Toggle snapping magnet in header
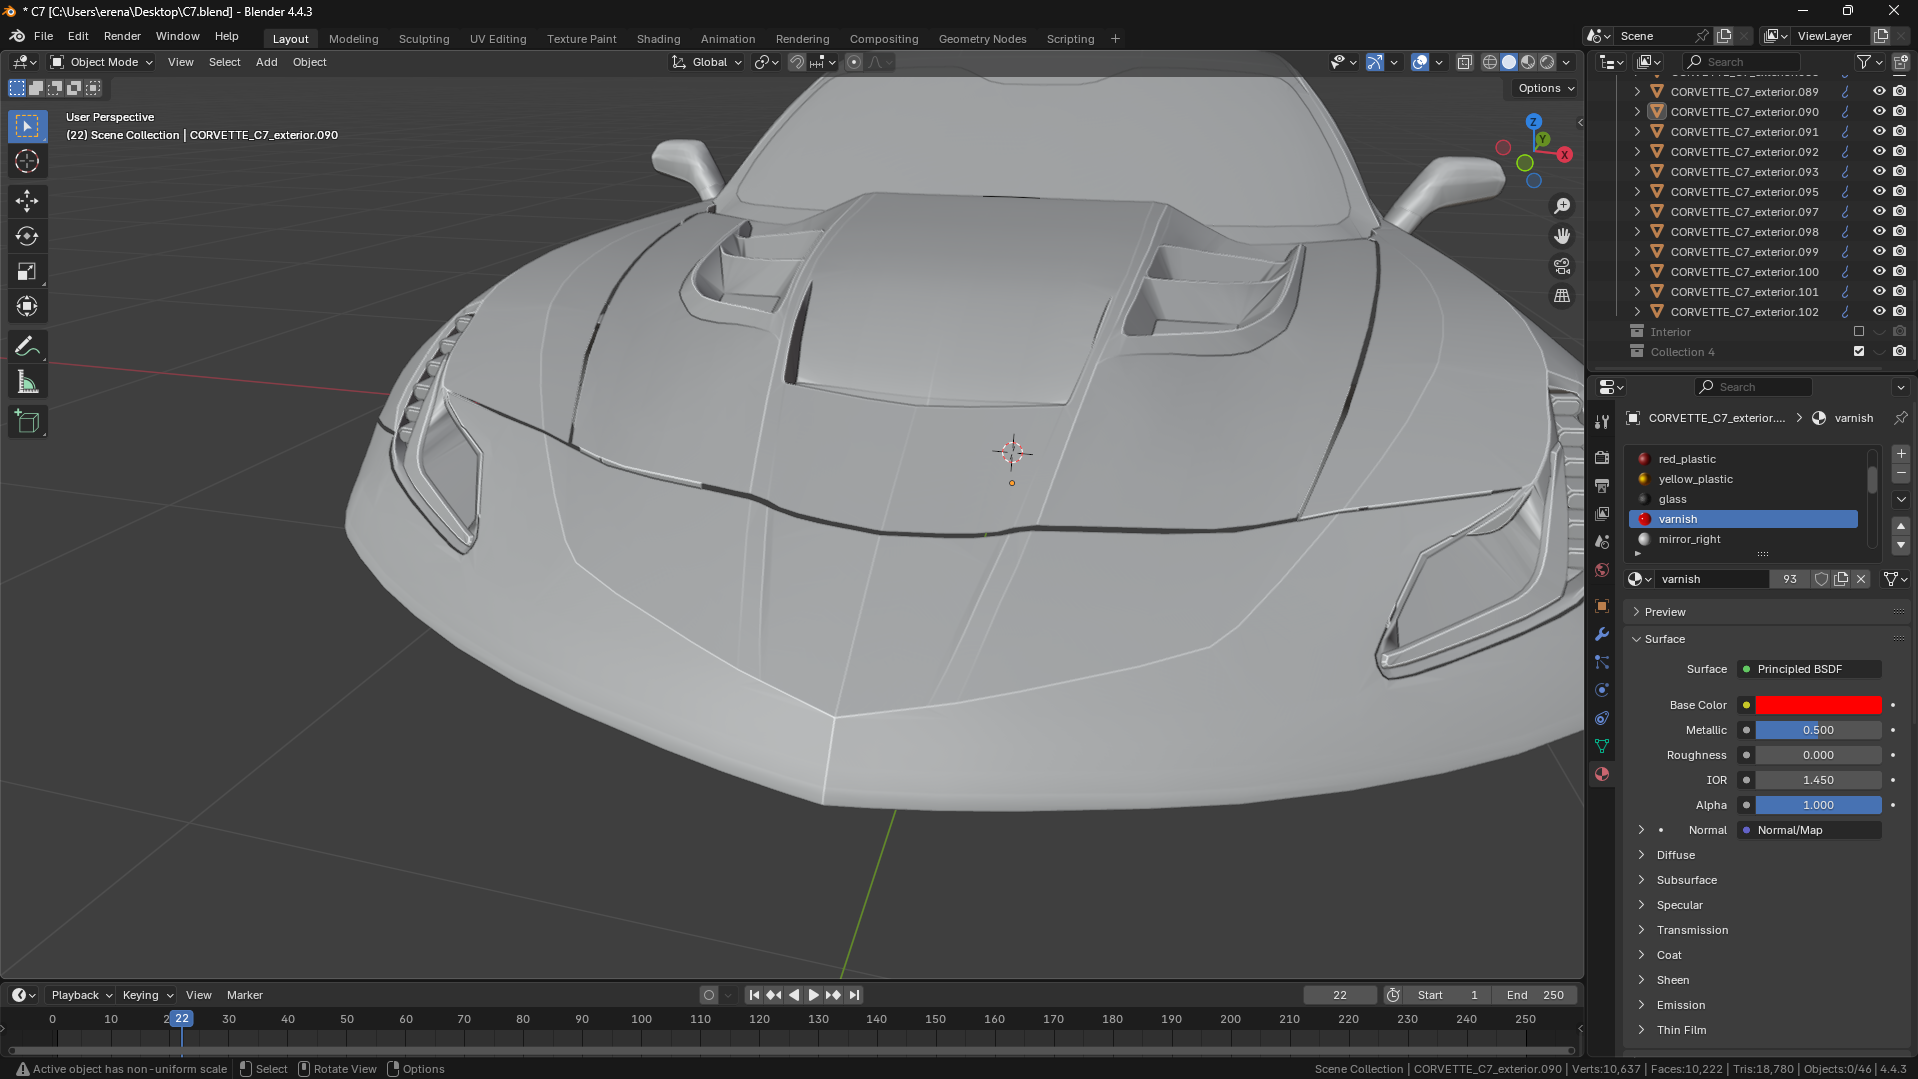1918x1079 pixels. 796,62
